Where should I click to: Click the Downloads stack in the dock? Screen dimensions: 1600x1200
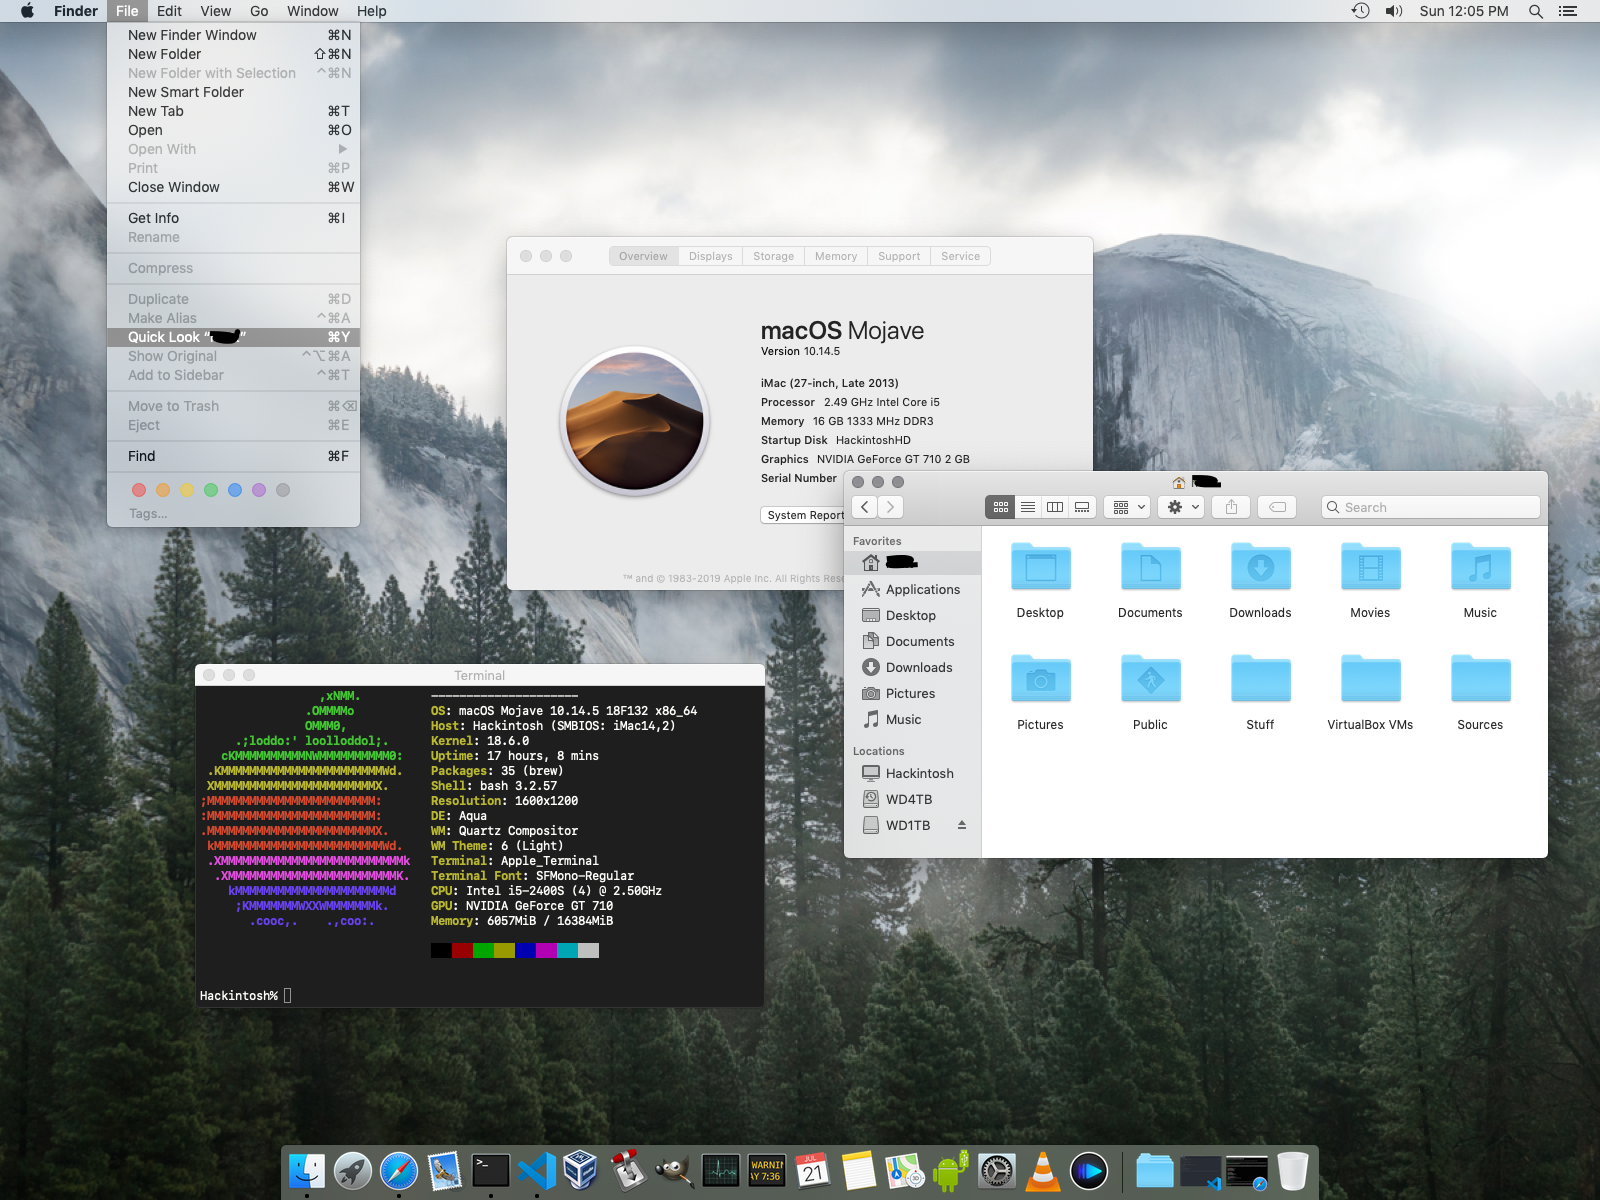[1155, 1171]
